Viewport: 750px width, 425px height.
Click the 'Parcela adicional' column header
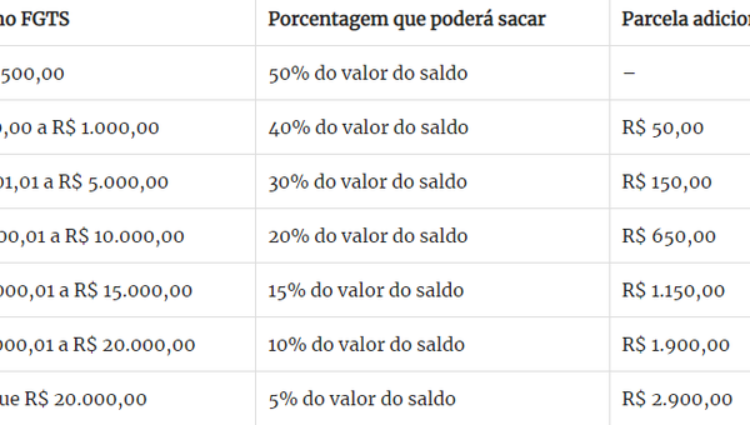685,20
